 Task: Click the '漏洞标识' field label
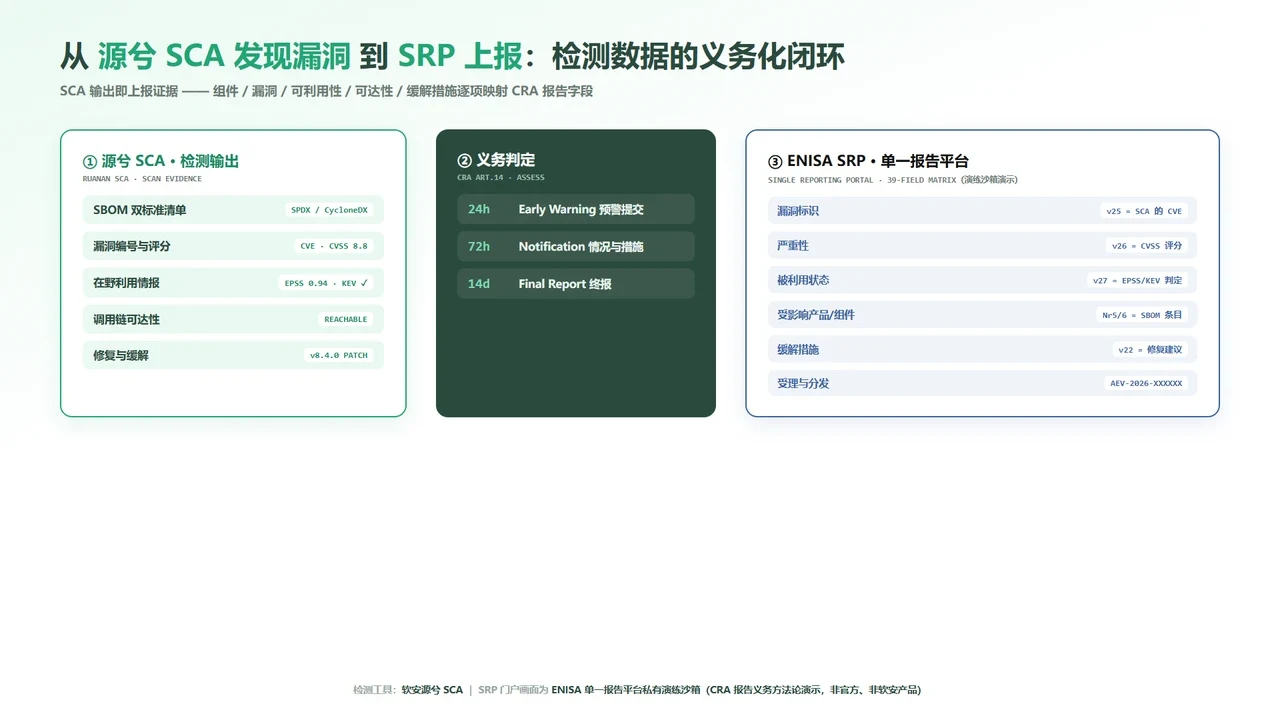tap(798, 211)
